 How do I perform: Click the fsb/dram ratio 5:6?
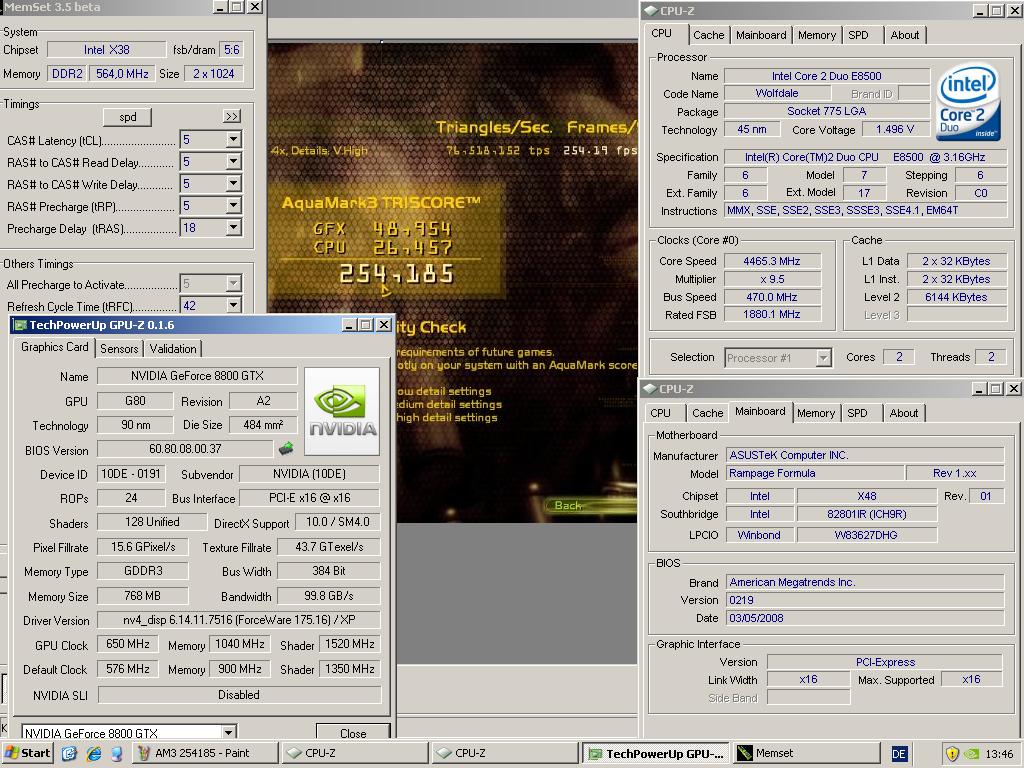click(x=231, y=50)
